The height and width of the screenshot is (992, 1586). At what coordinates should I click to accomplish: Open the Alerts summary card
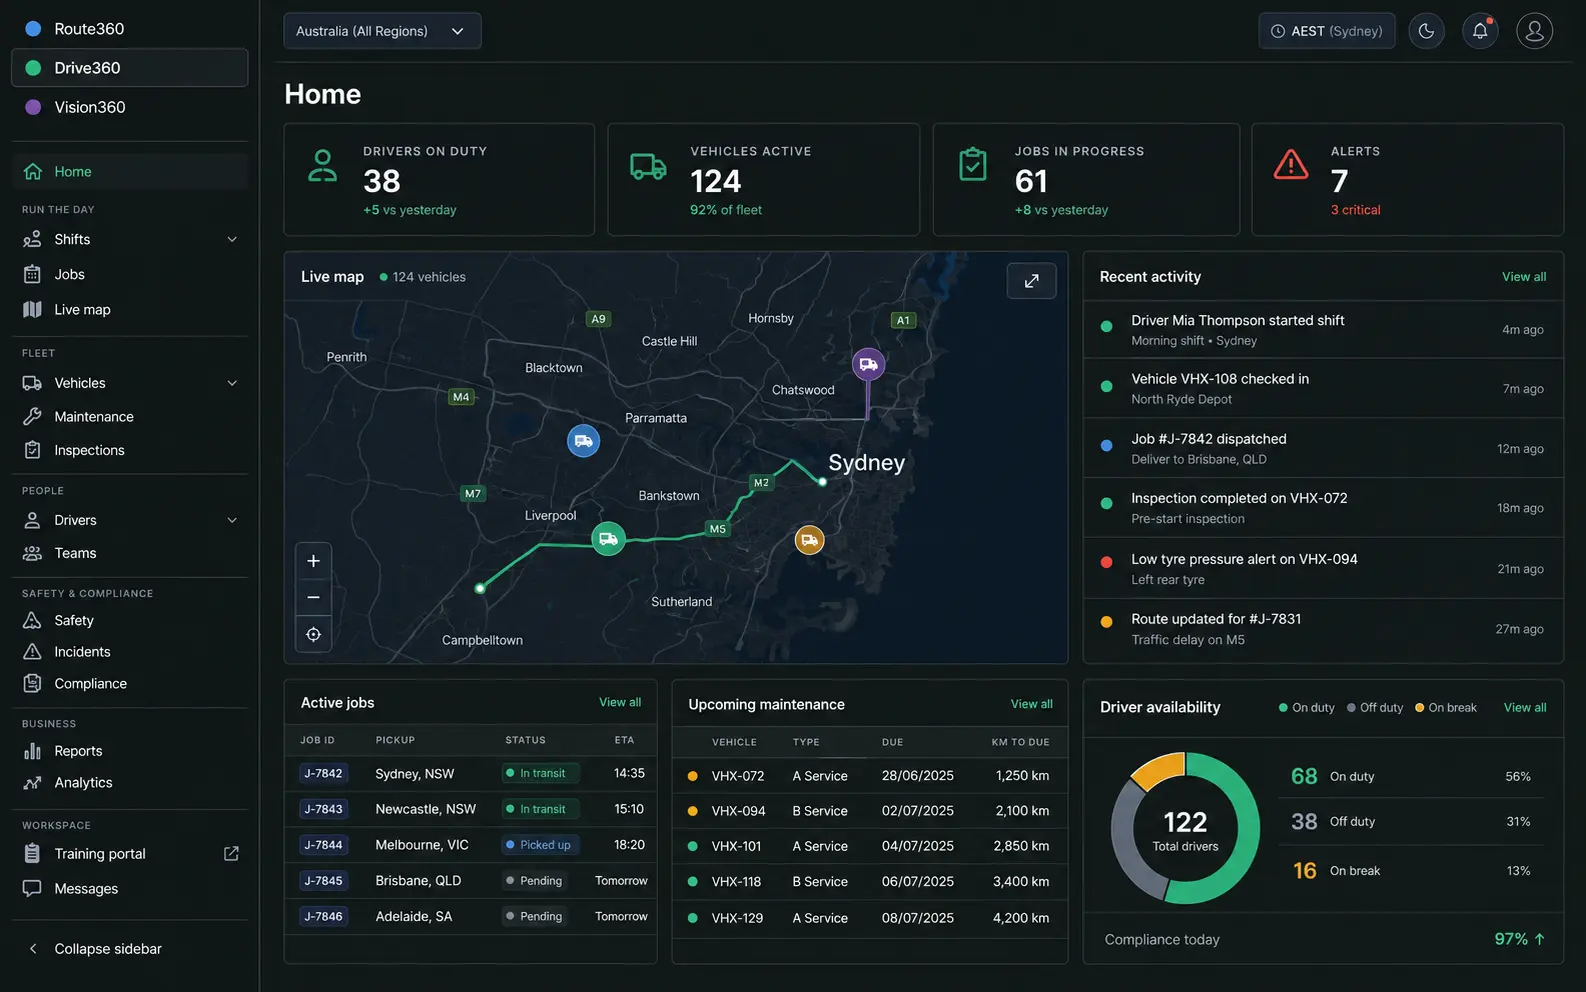[1407, 180]
